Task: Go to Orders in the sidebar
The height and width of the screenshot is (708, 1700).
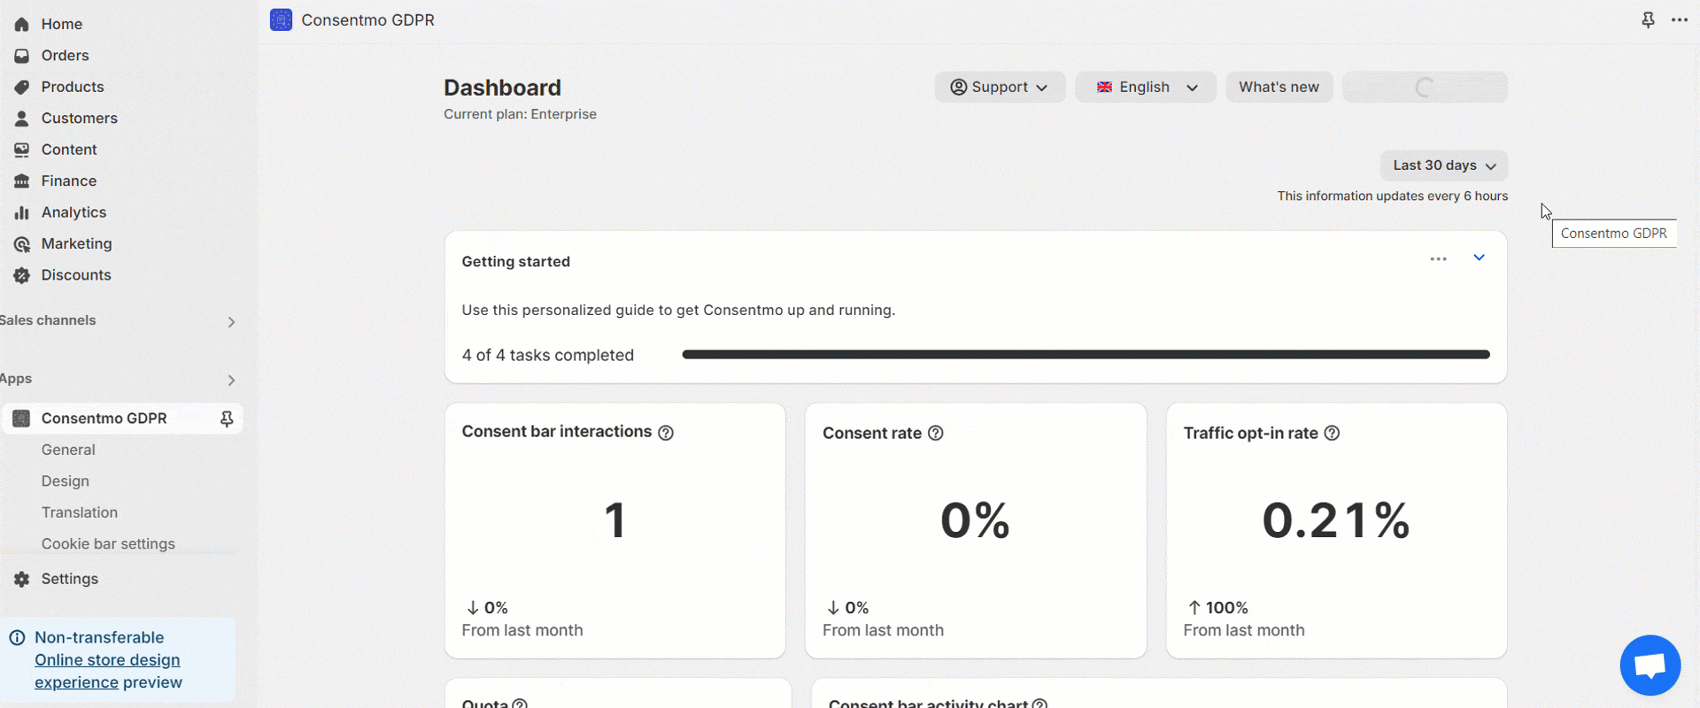Action: coord(65,56)
